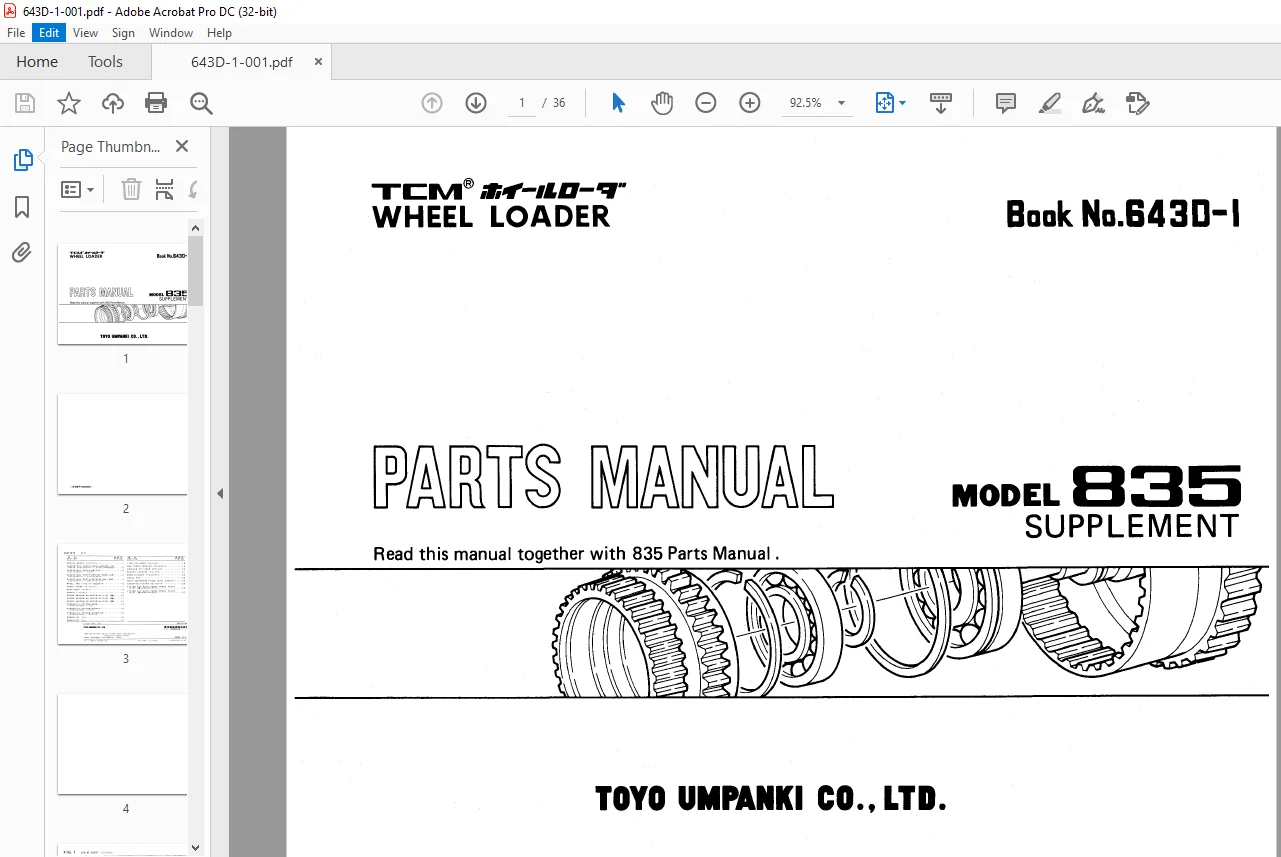Add the star bookmark for this file

pos(69,103)
